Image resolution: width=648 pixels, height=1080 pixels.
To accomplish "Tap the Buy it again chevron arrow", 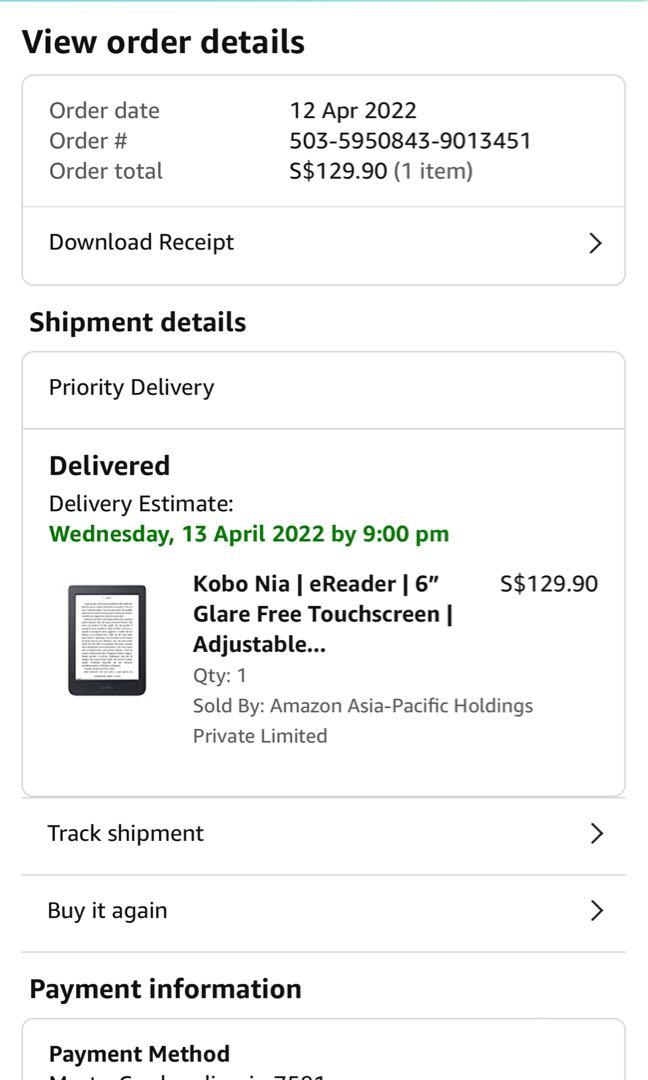I will click(596, 910).
